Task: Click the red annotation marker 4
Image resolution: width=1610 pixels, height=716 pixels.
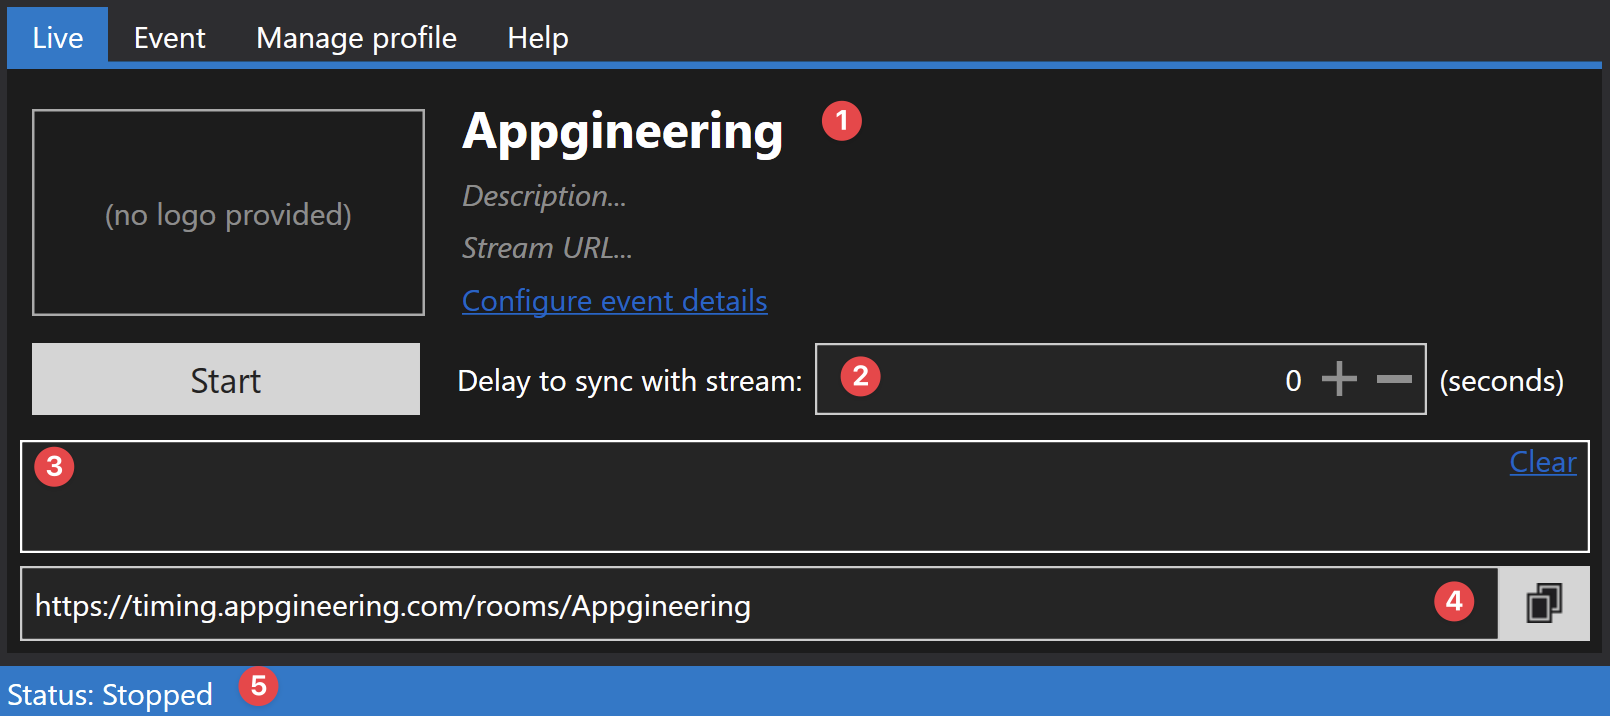Action: point(1454,601)
